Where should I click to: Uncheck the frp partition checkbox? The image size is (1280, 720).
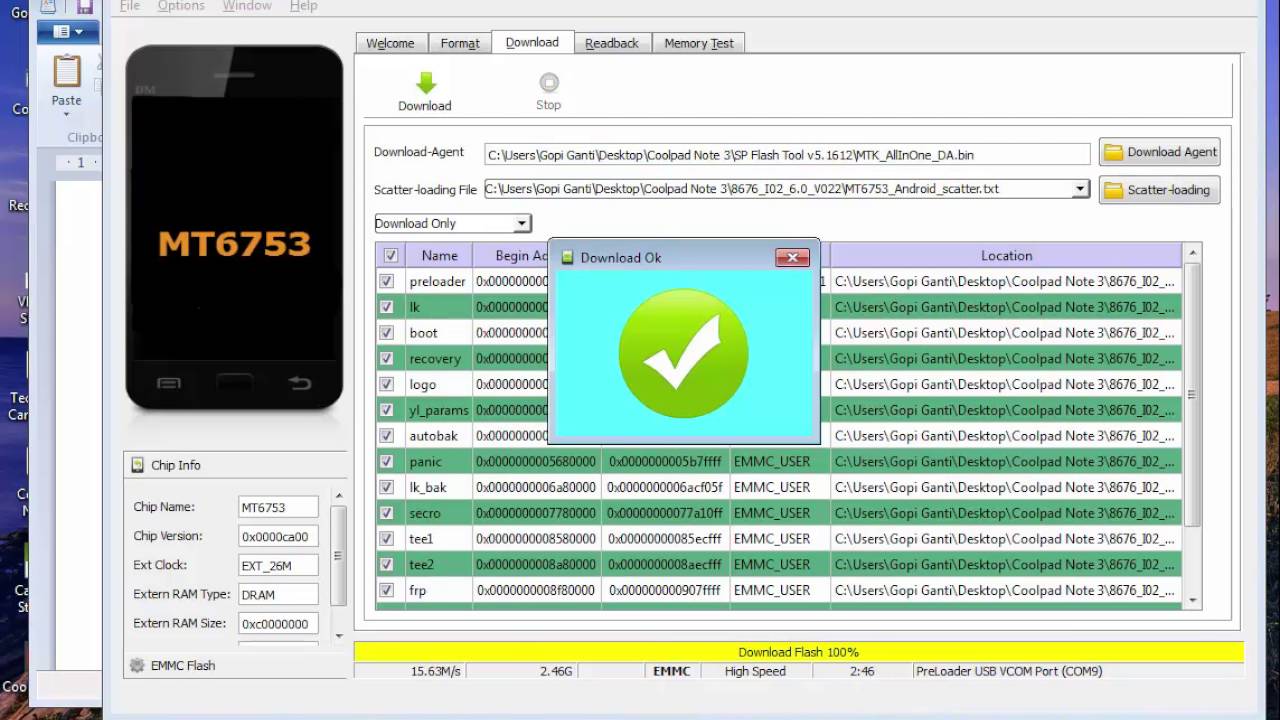[x=387, y=590]
